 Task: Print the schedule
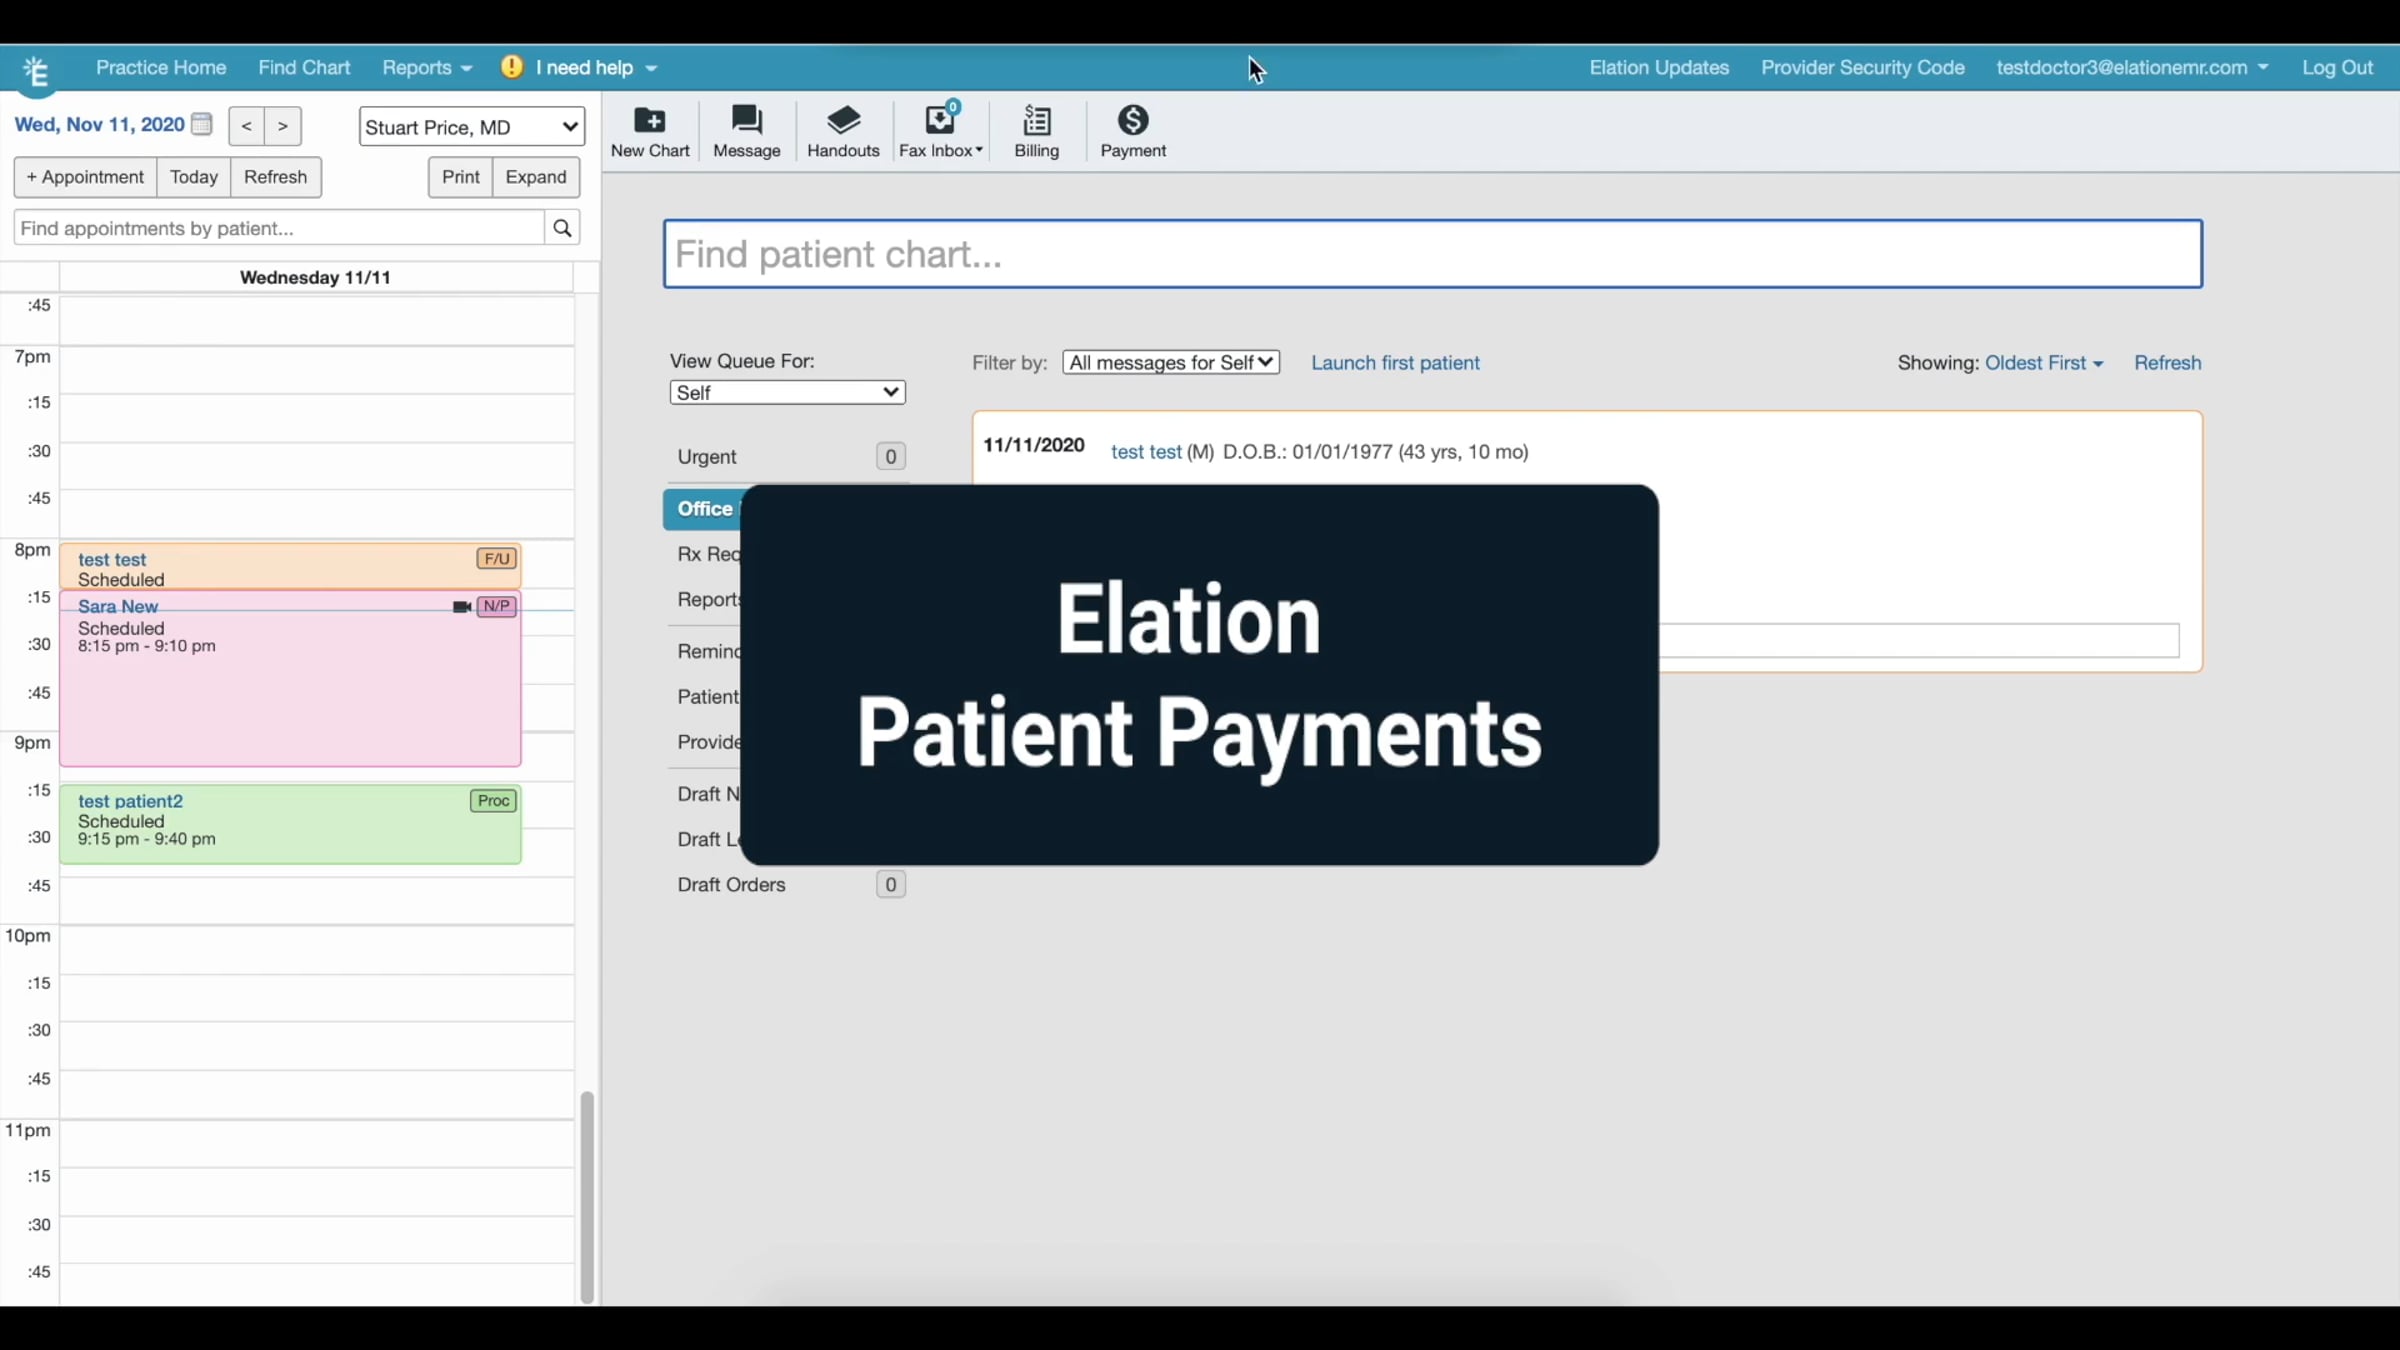tap(461, 177)
